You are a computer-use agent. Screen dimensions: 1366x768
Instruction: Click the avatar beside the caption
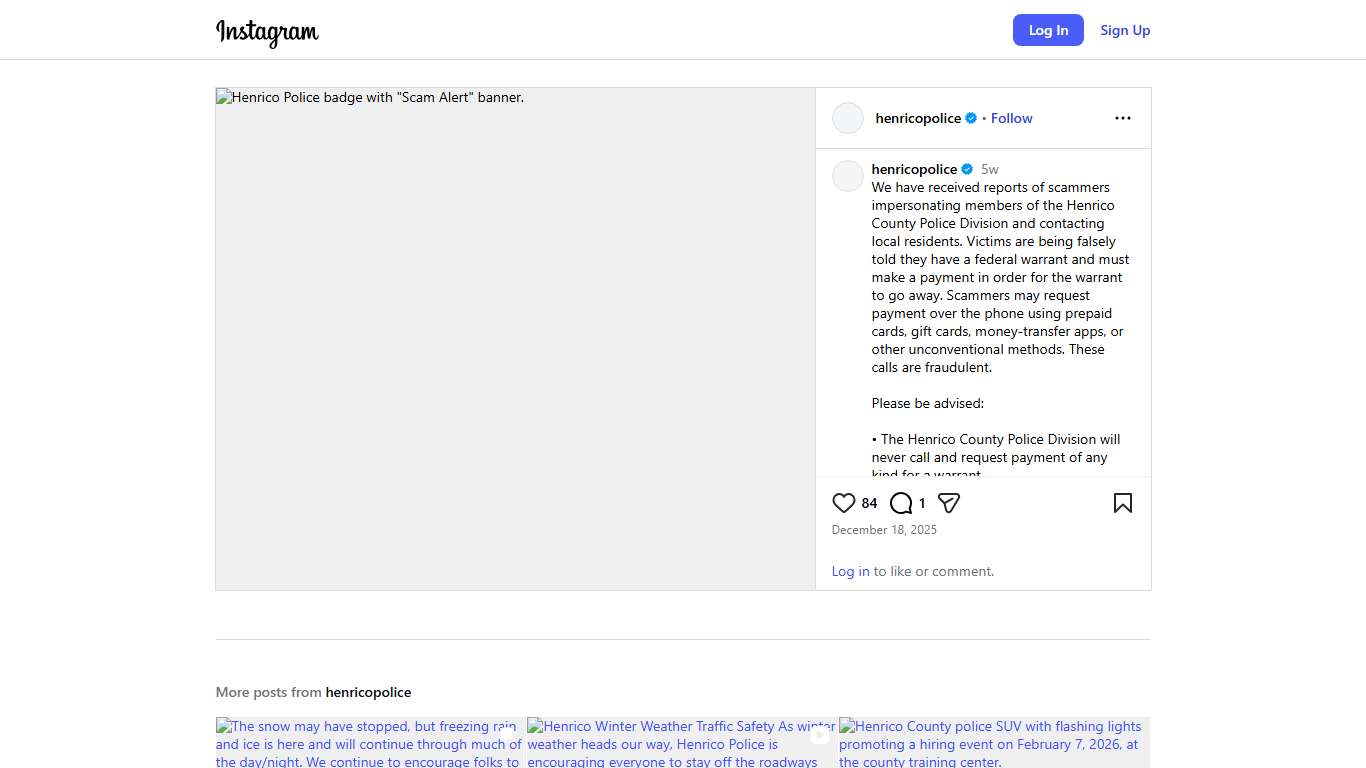click(x=848, y=176)
